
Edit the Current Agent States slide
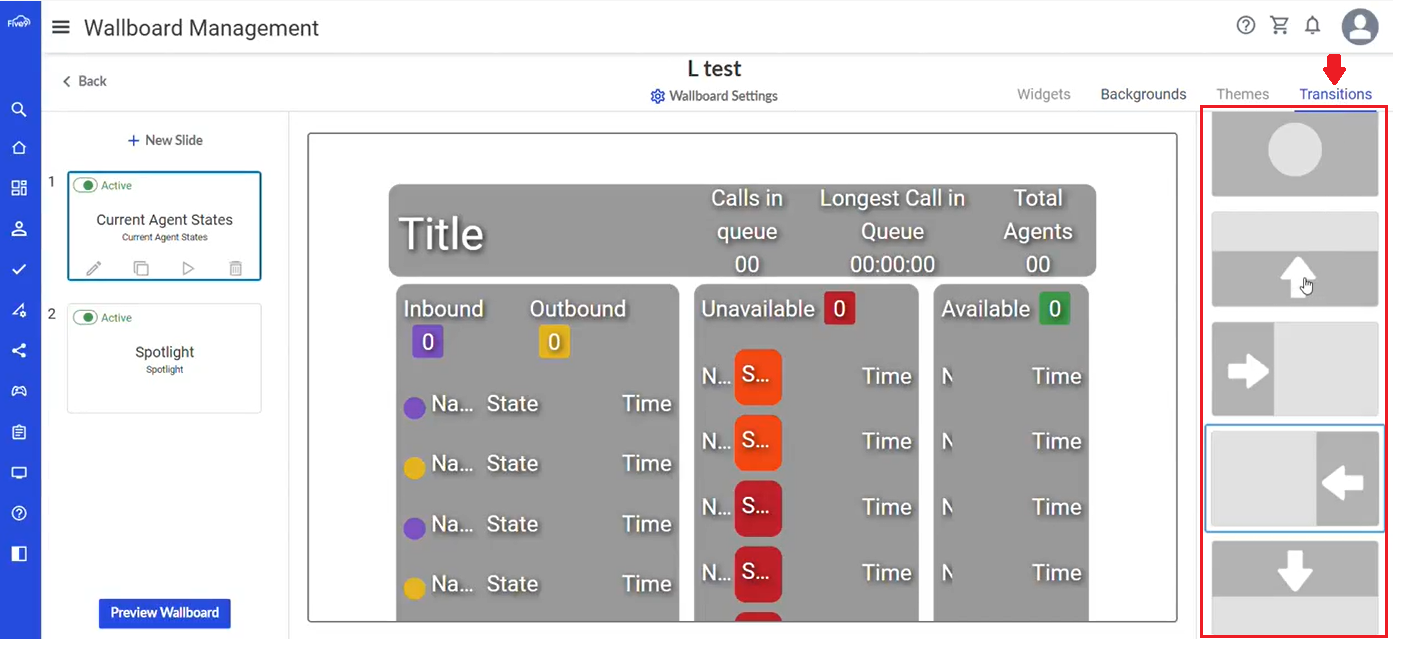coord(94,268)
